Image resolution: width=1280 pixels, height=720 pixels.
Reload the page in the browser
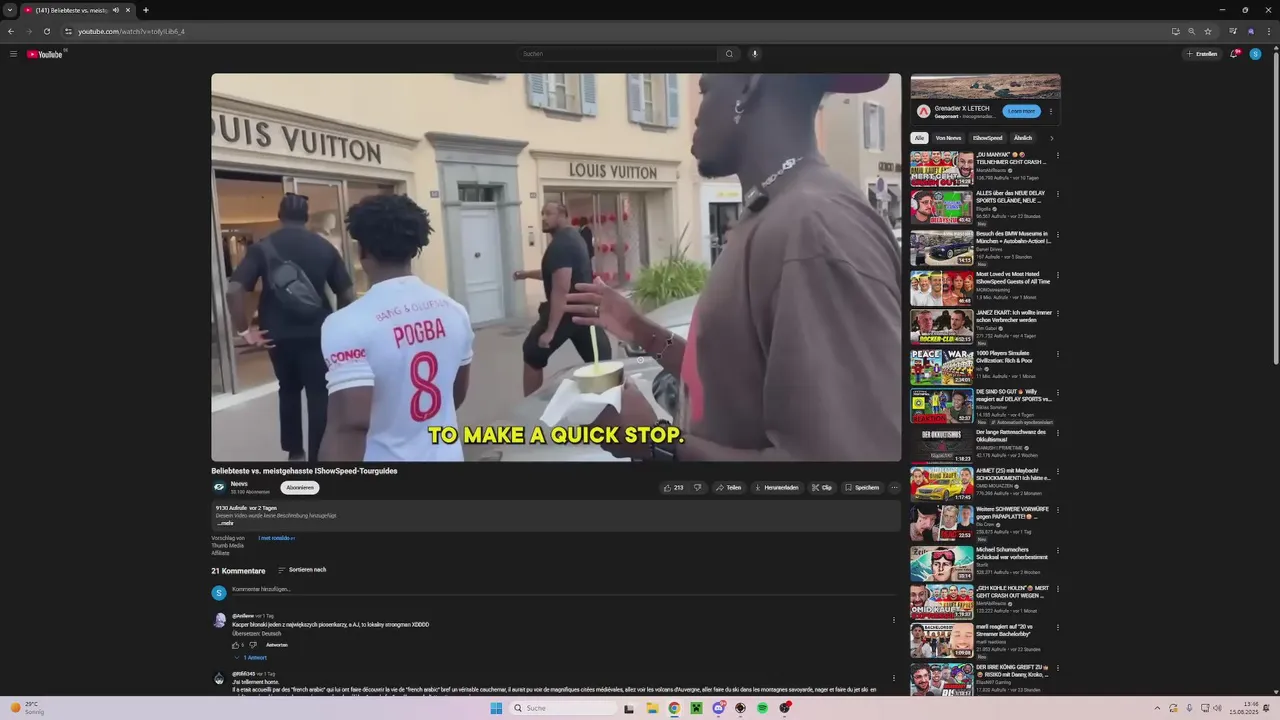tap(46, 31)
